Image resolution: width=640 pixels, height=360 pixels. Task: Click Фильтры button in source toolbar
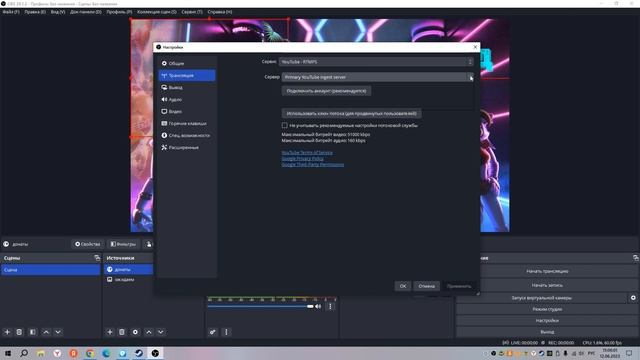pyautogui.click(x=123, y=244)
